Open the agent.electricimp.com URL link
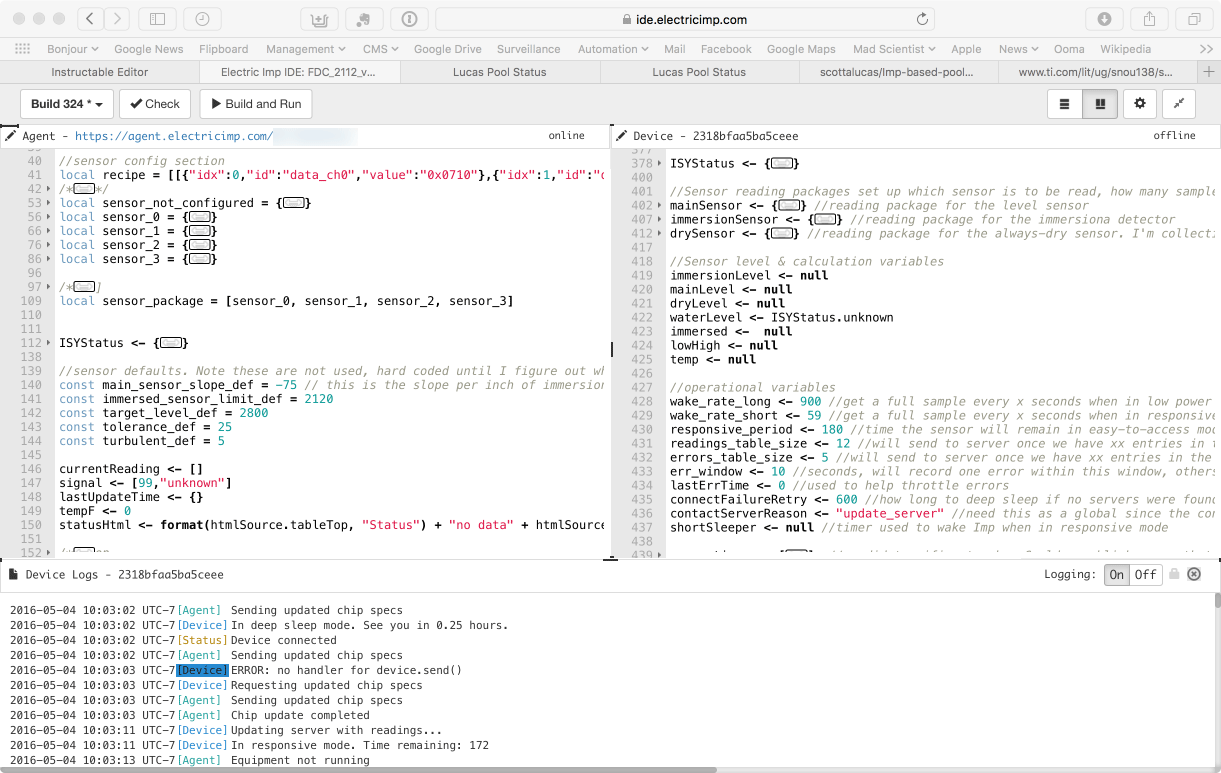This screenshot has height=773, width=1221. [x=174, y=136]
